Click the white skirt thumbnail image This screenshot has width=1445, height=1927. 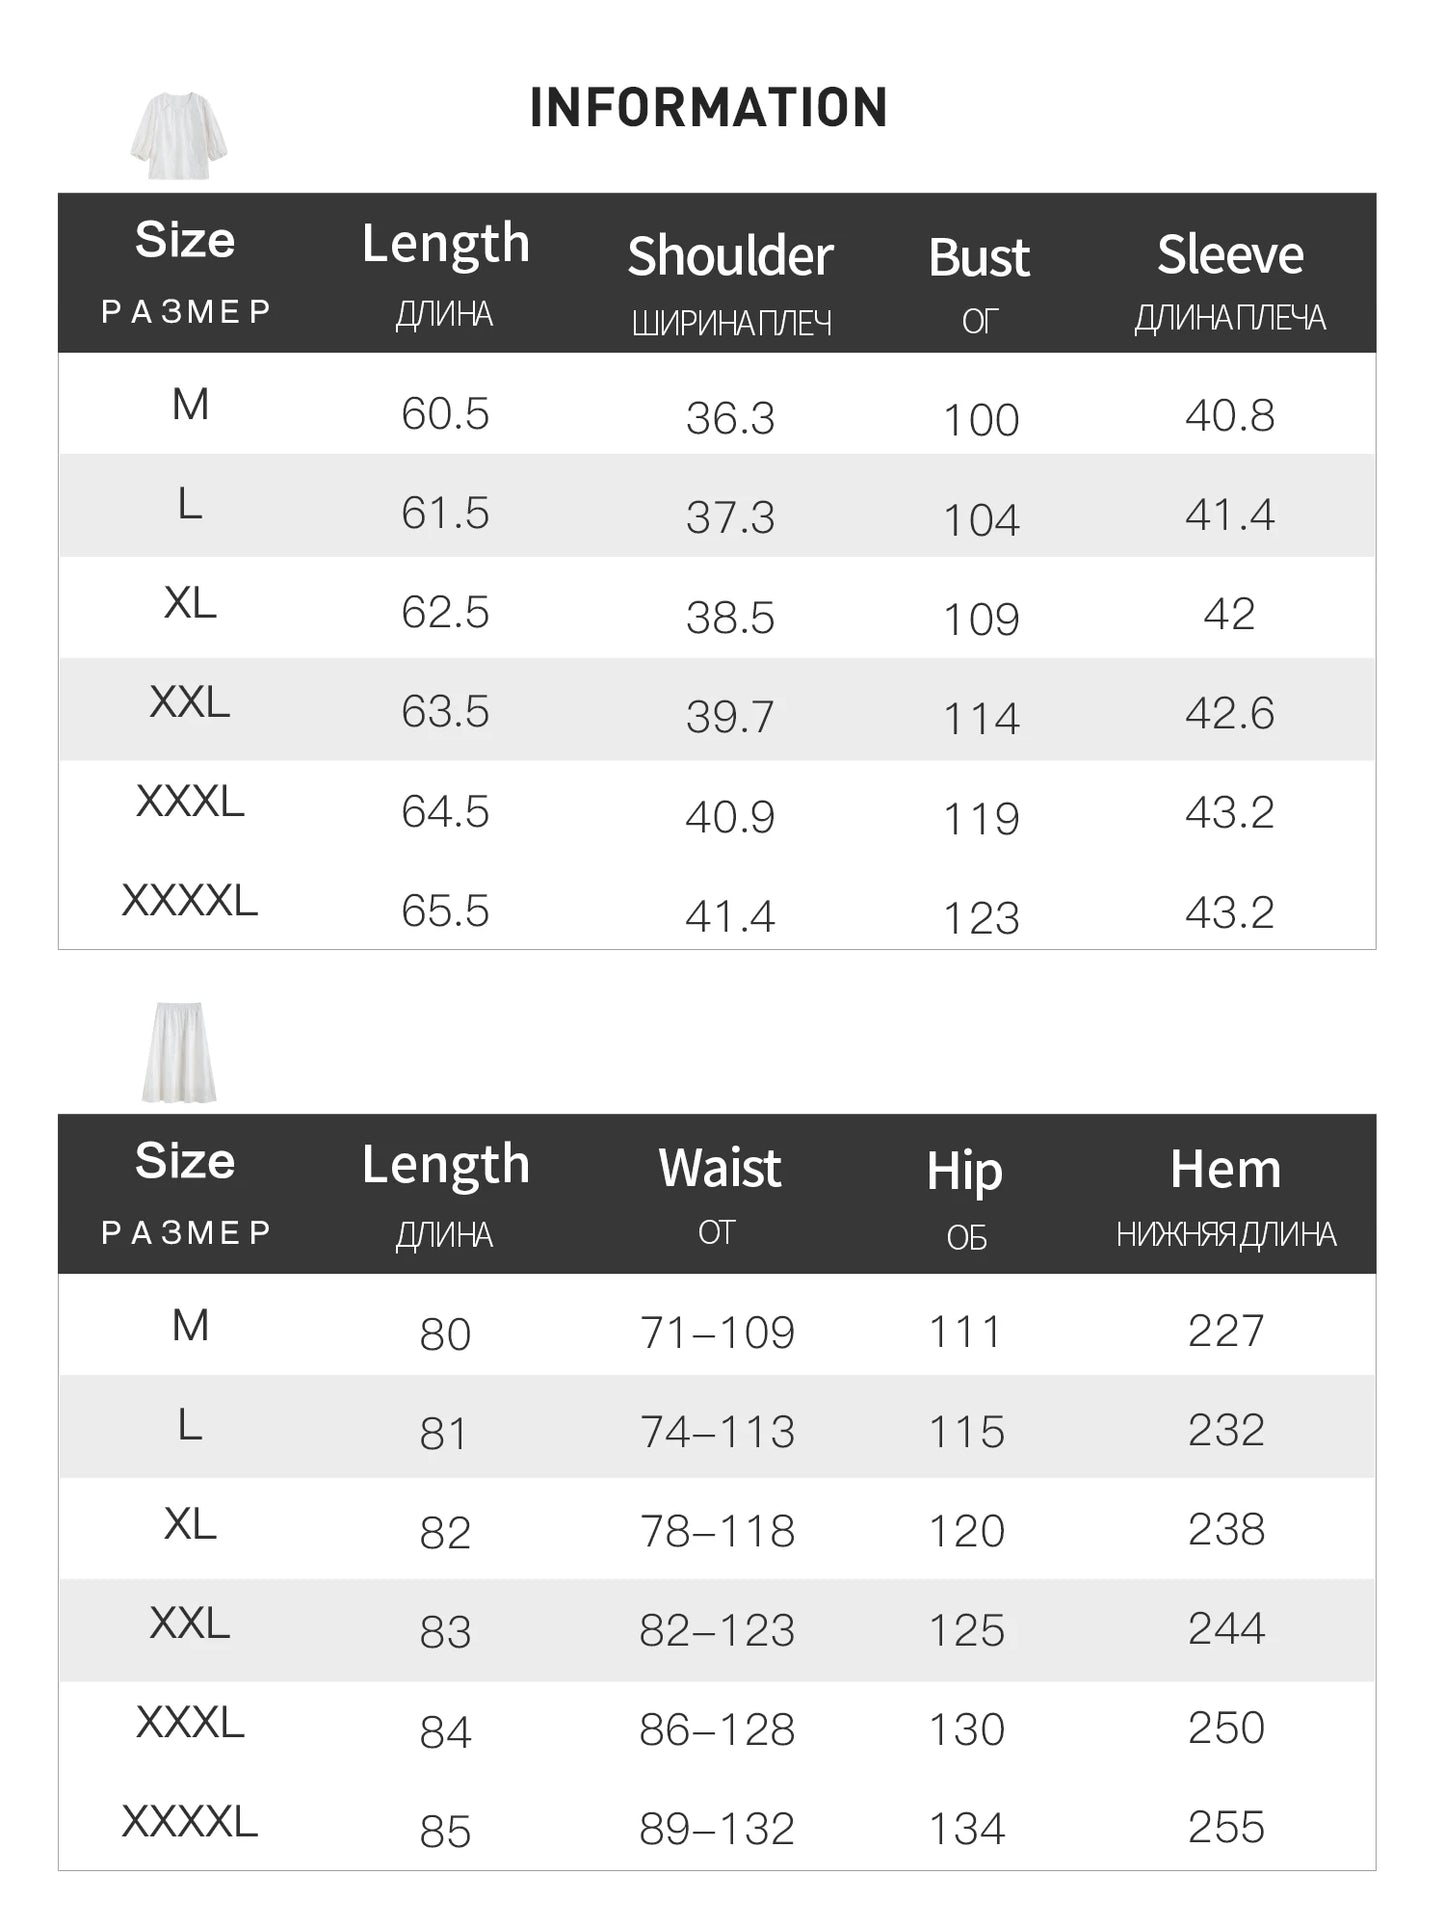click(179, 1053)
